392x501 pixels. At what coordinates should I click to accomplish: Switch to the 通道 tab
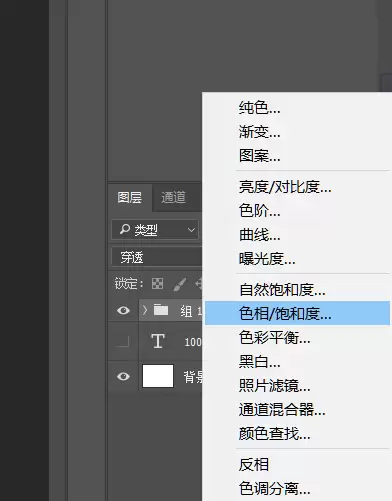(x=173, y=197)
